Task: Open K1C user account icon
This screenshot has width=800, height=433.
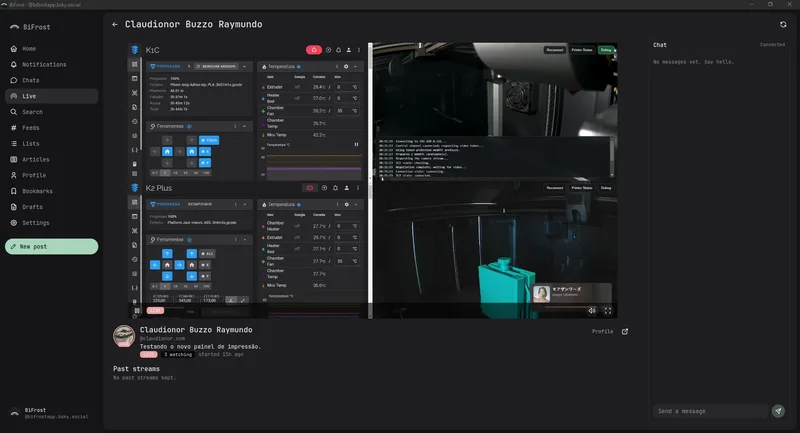Action: pos(348,50)
